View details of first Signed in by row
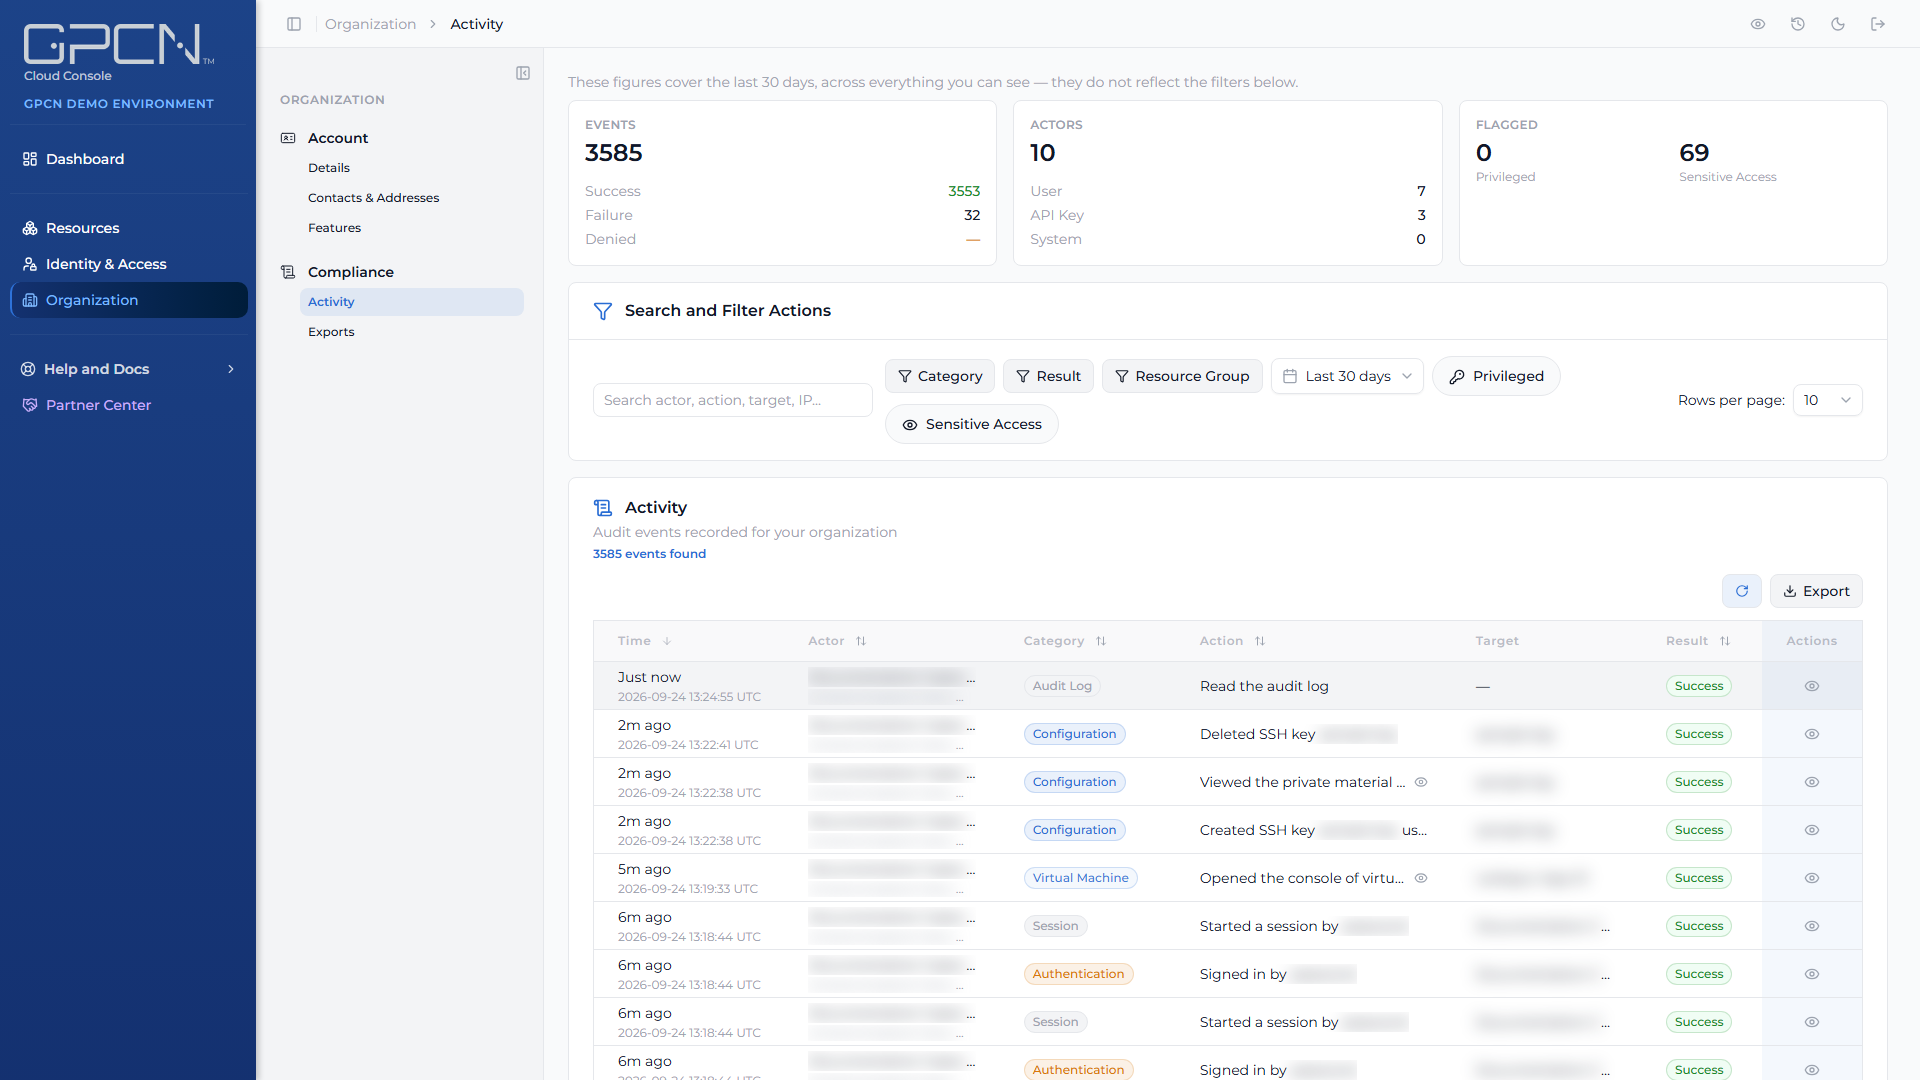 [1812, 974]
